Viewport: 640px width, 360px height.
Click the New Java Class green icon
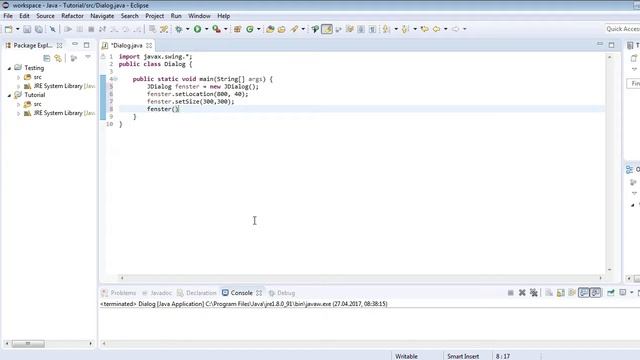point(250,29)
